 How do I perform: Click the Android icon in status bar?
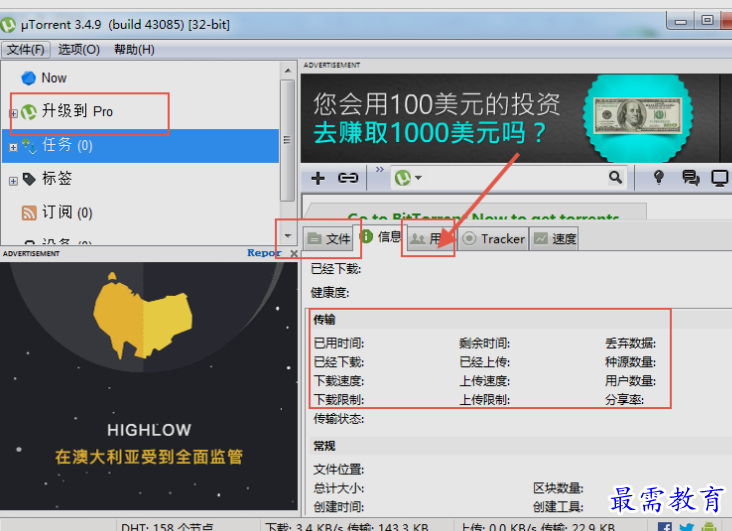709,527
